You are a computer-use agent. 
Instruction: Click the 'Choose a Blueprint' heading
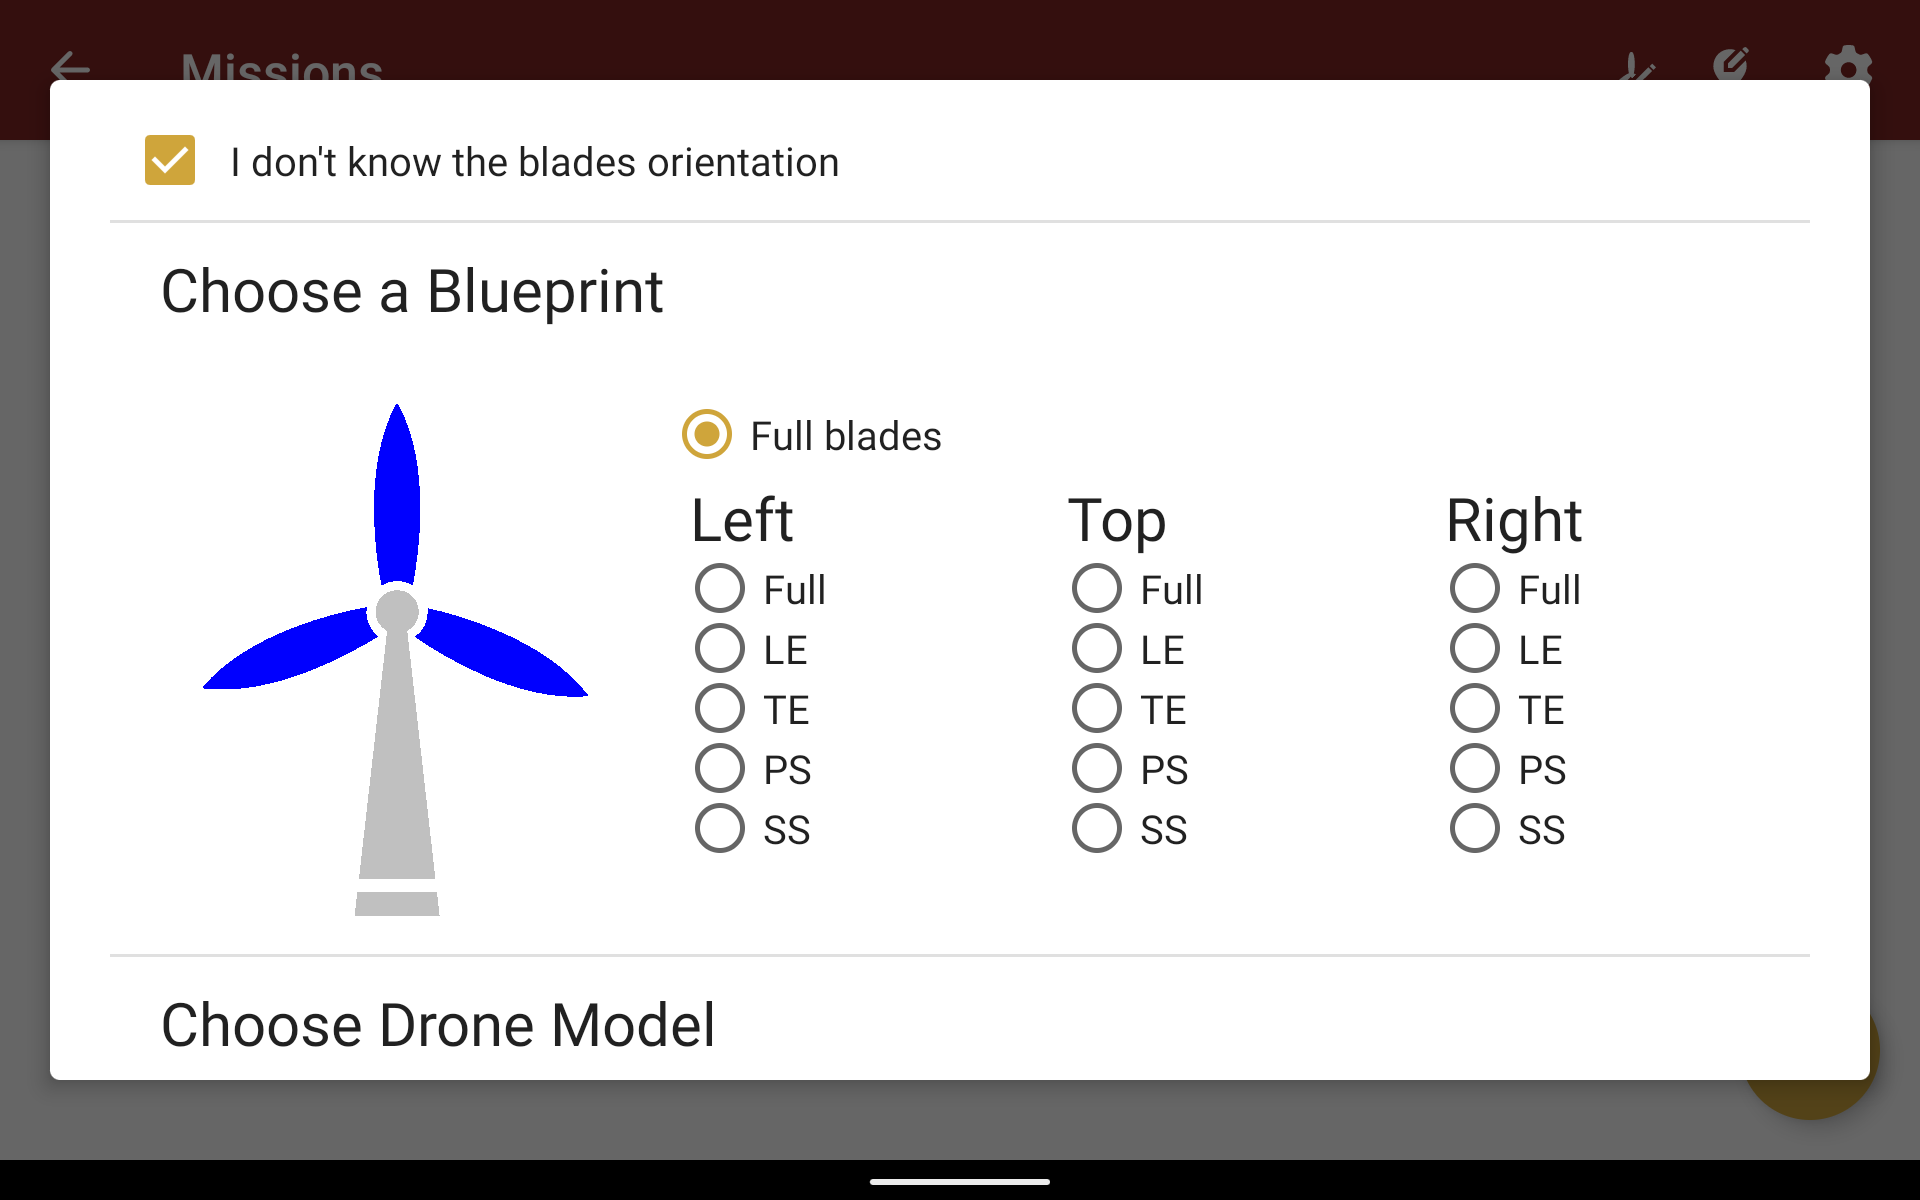click(412, 290)
